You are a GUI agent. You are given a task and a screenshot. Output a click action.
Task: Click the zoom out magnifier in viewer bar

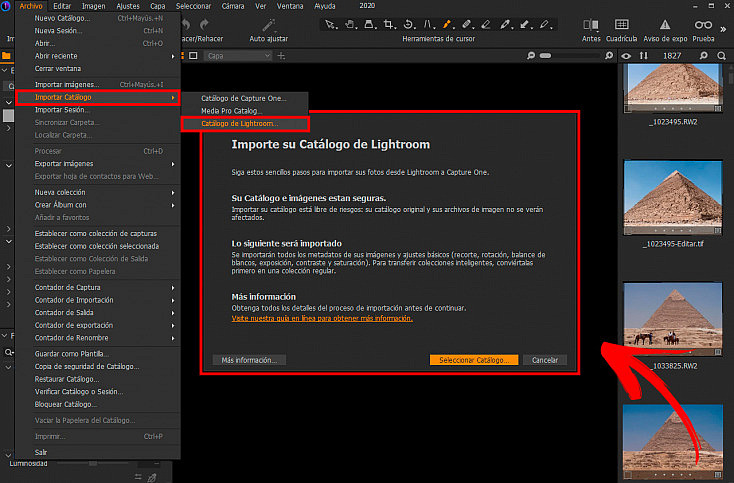[530, 56]
